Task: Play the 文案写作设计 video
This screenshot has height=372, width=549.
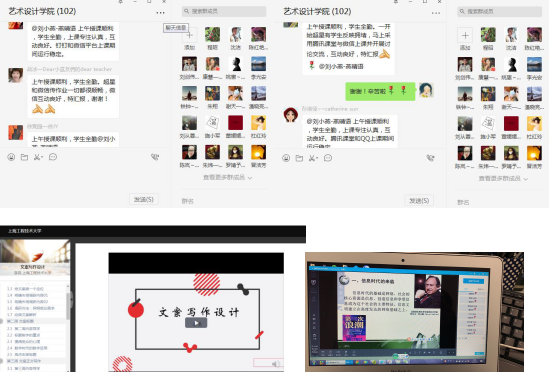Action: pos(196,323)
